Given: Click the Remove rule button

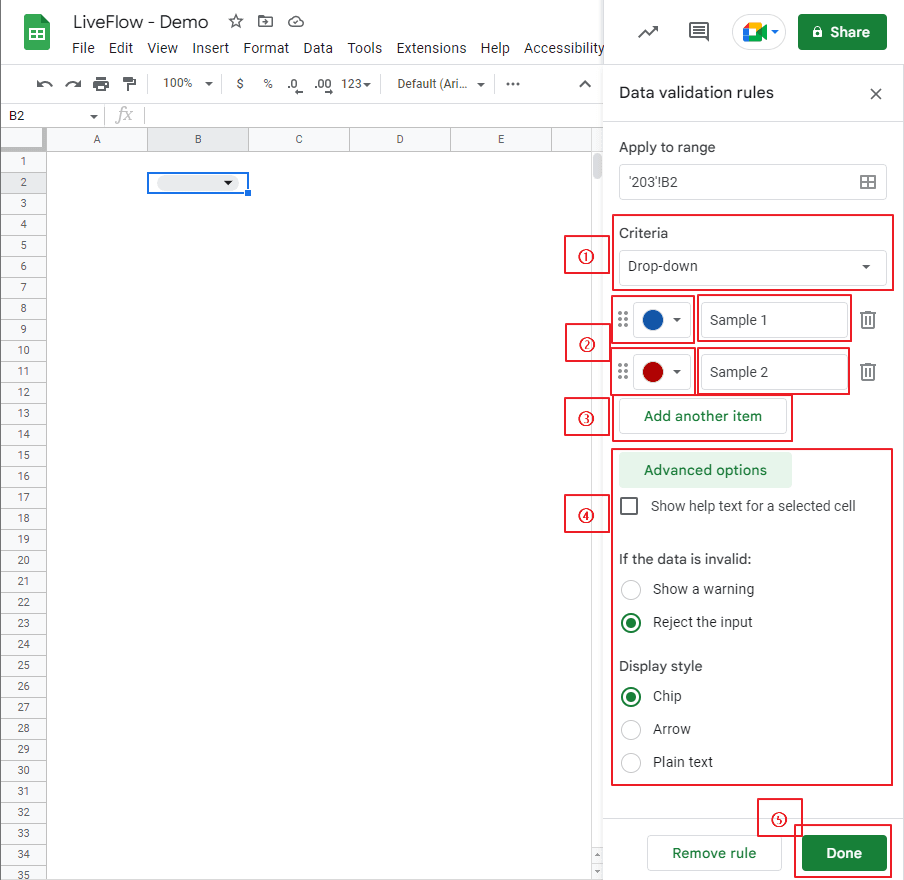Looking at the screenshot, I should coord(714,853).
